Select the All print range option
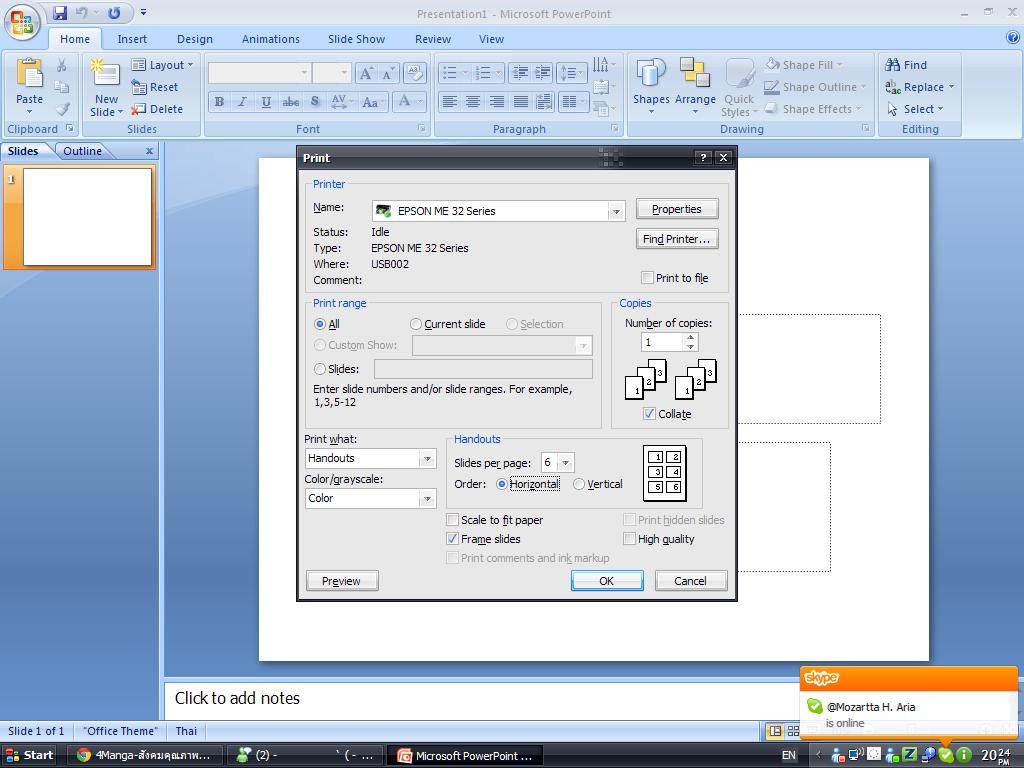The image size is (1024, 768). (320, 324)
